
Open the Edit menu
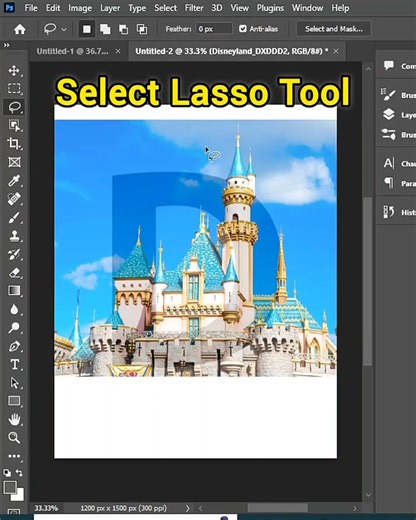[x=53, y=8]
